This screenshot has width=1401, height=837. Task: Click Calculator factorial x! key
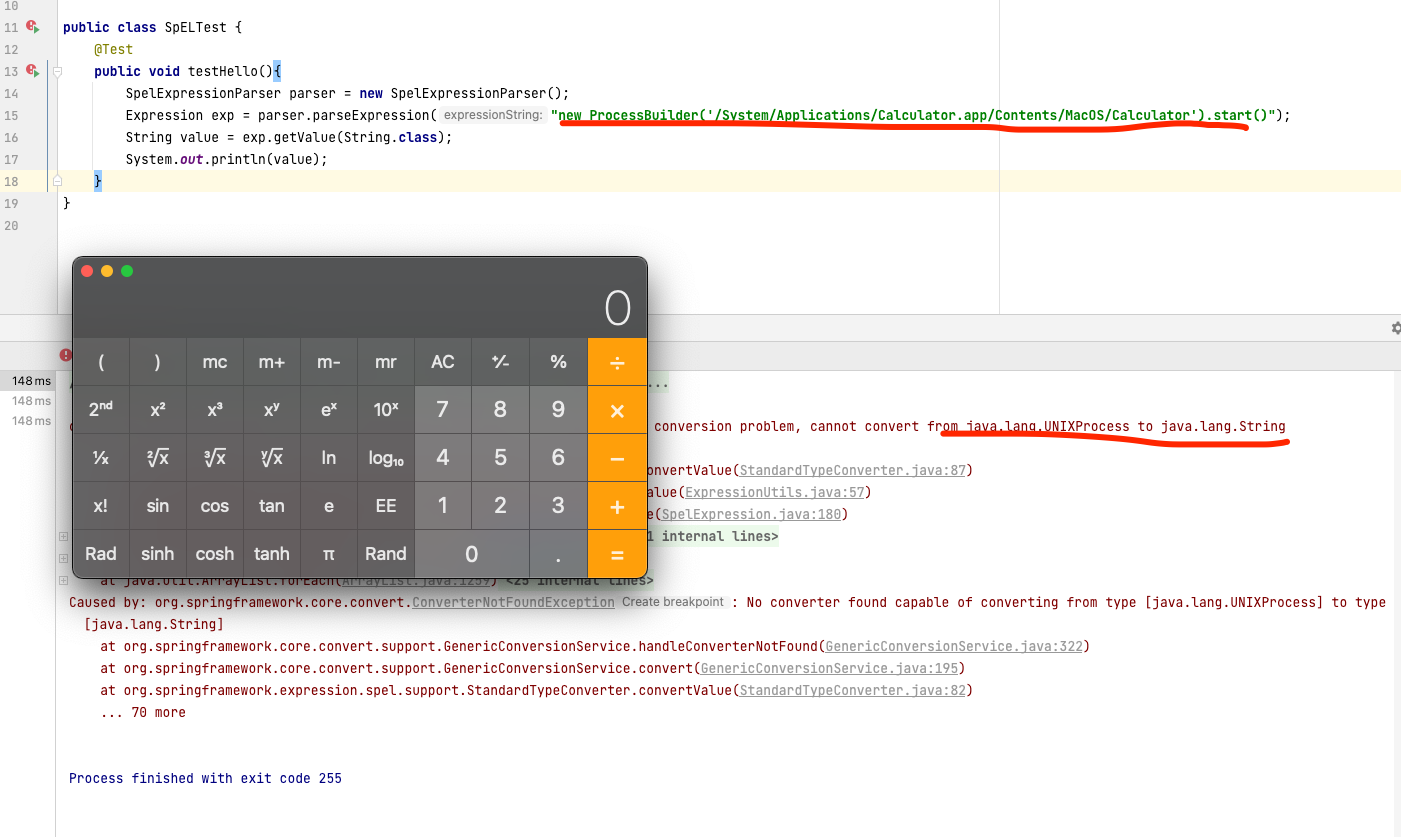pos(101,506)
